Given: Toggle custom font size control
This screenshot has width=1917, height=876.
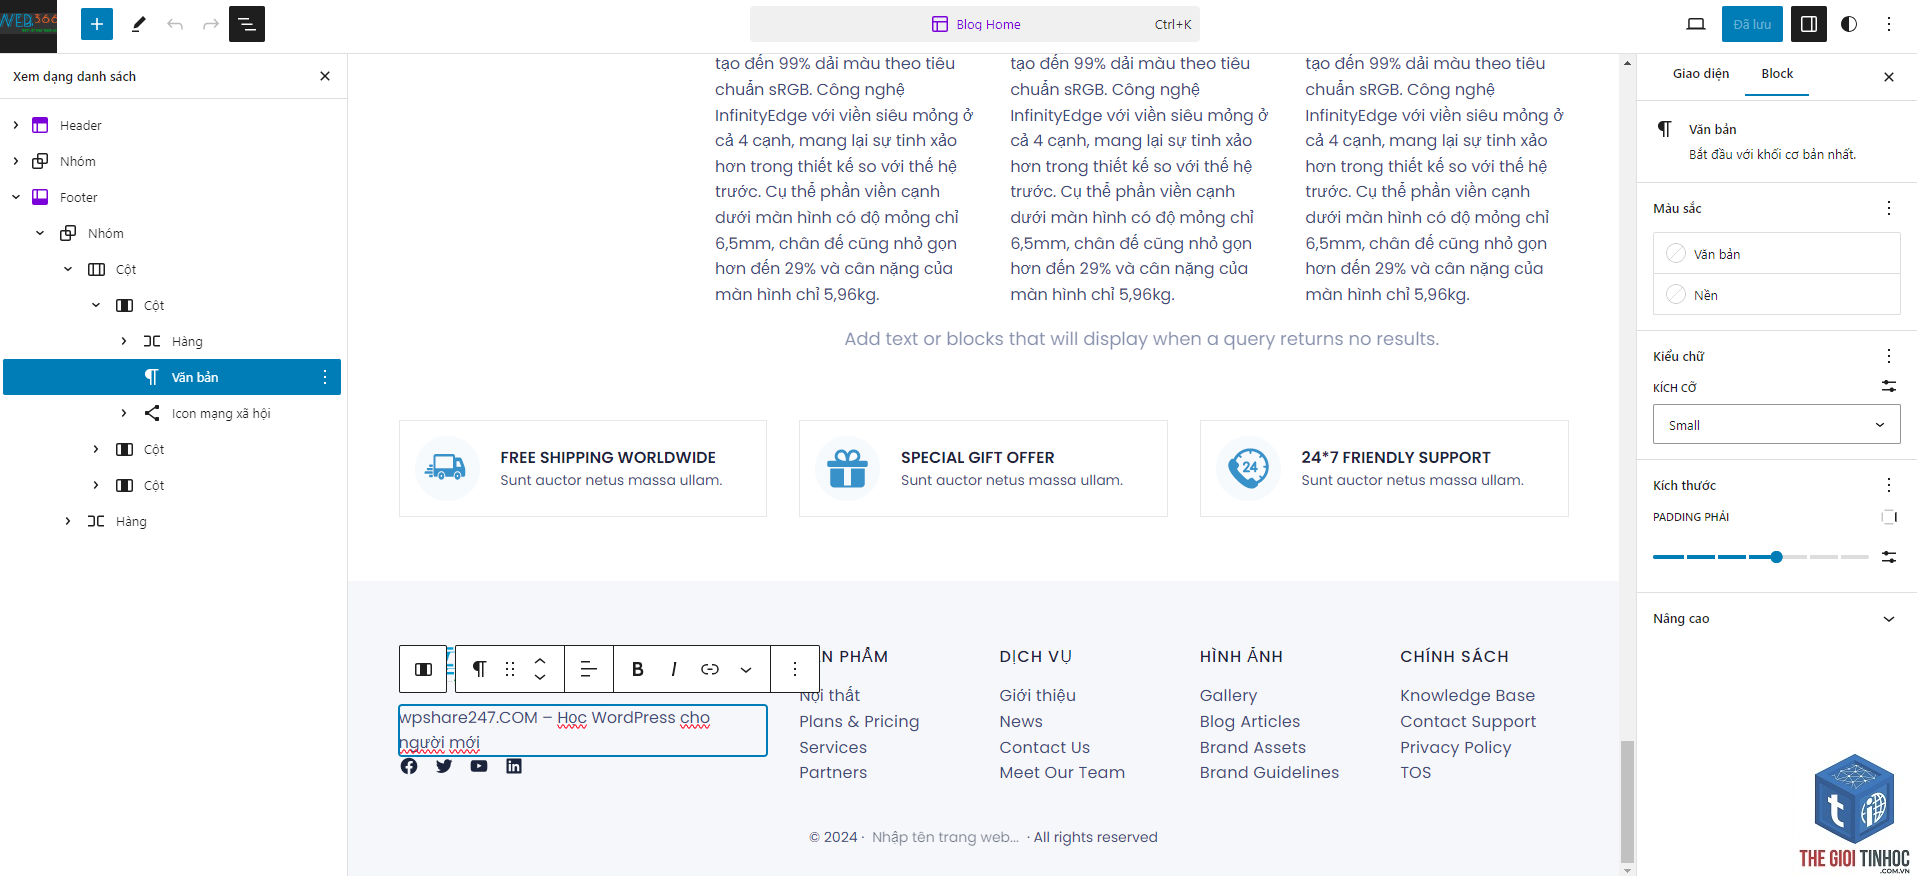Looking at the screenshot, I should (x=1889, y=386).
